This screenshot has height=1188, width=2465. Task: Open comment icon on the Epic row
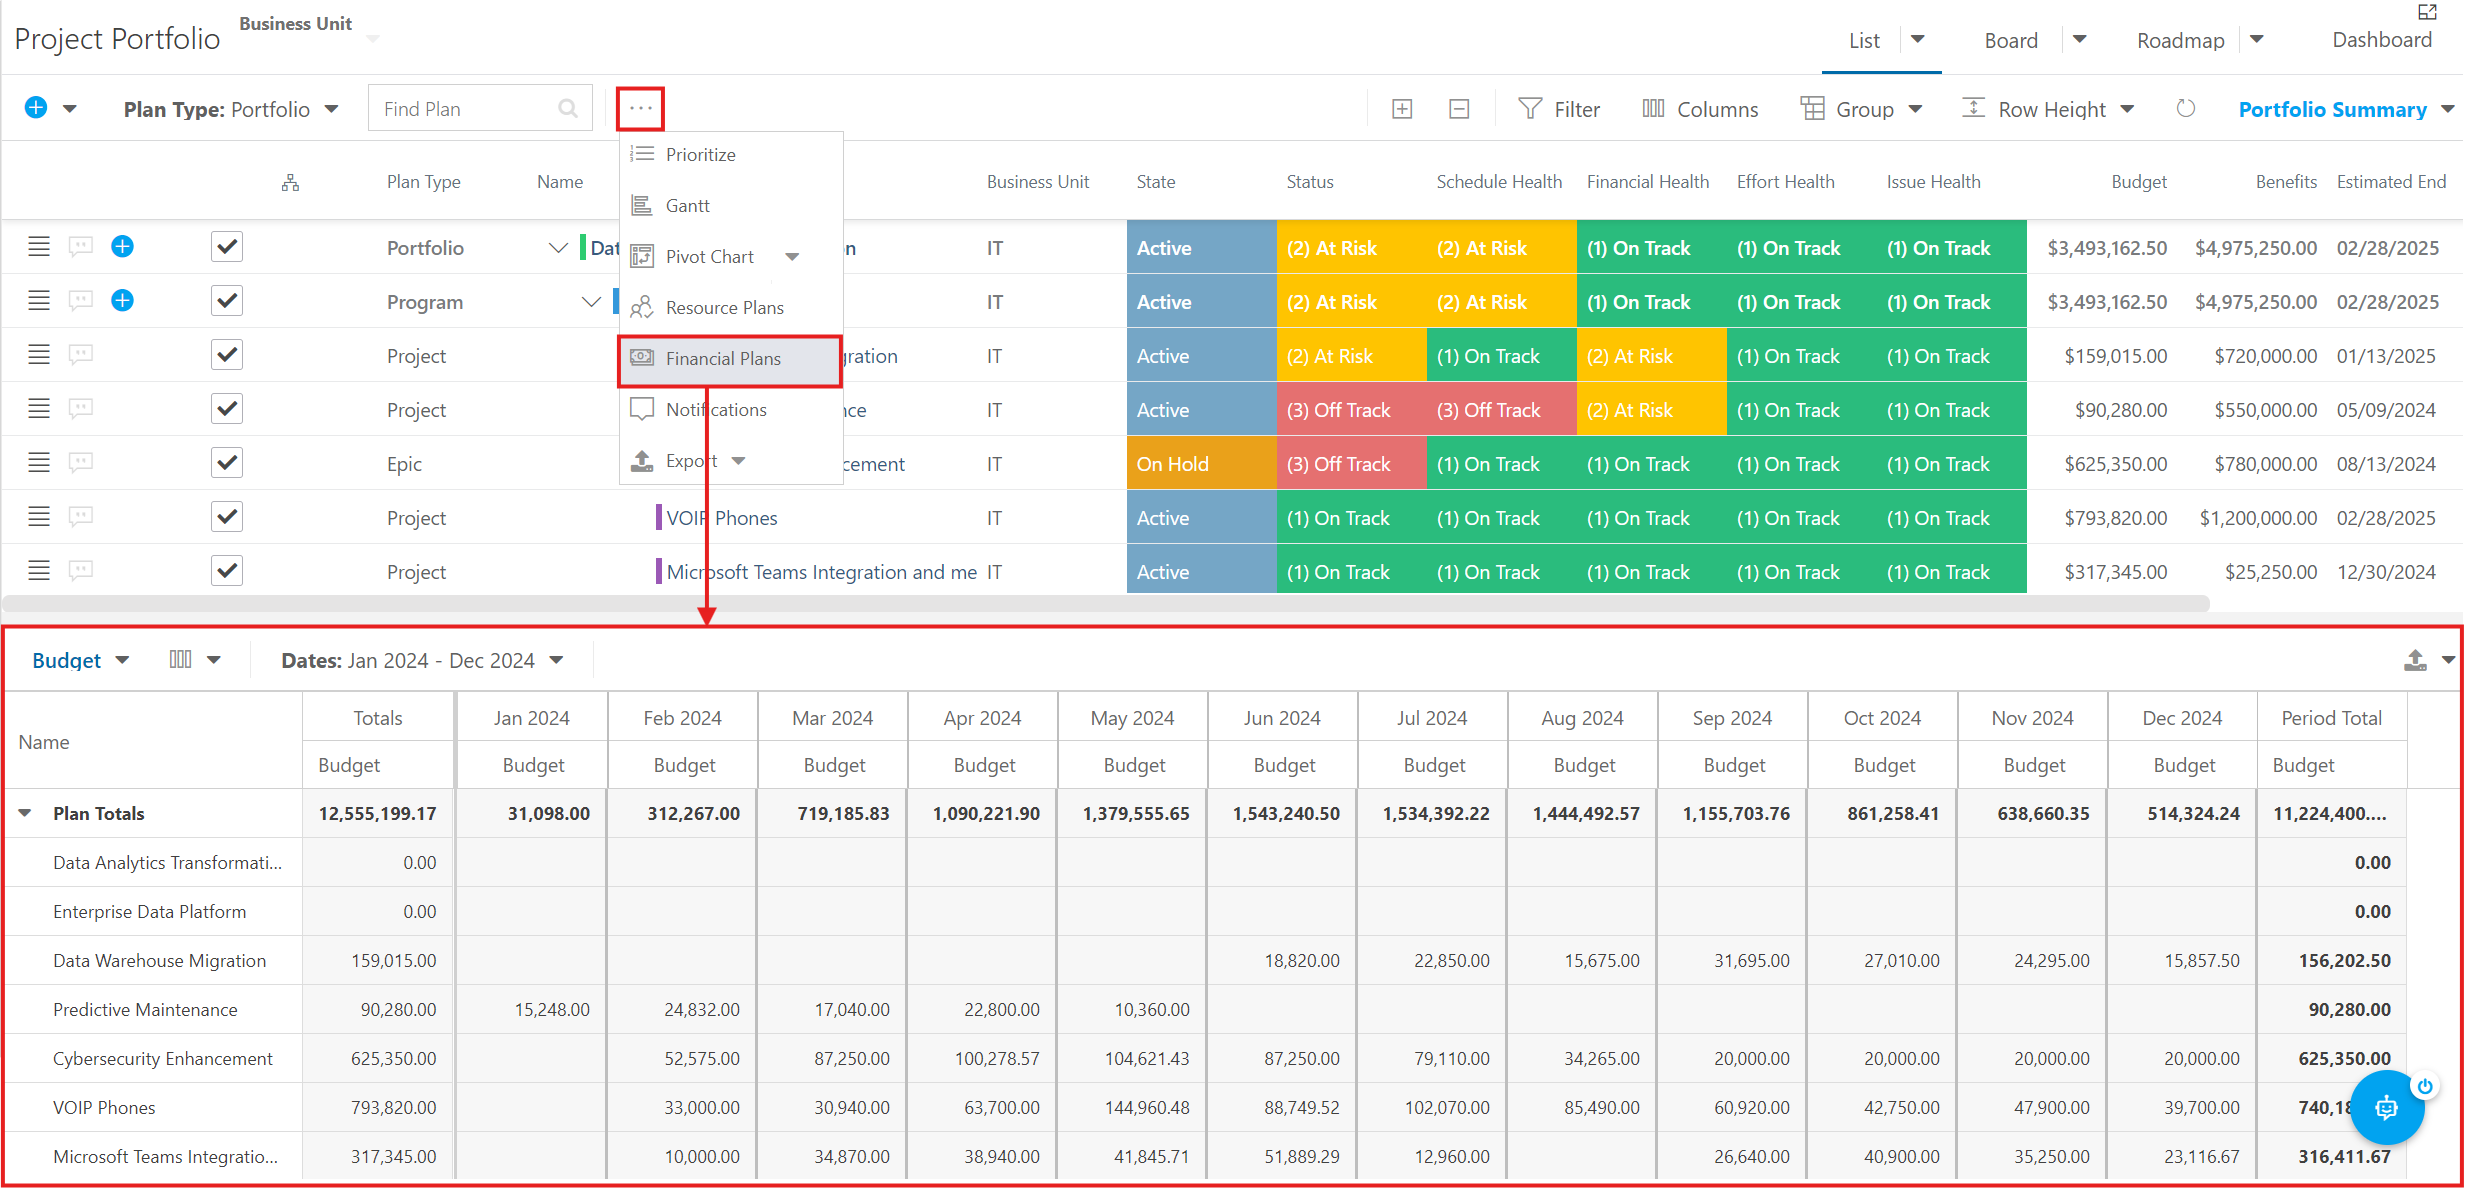click(x=81, y=462)
